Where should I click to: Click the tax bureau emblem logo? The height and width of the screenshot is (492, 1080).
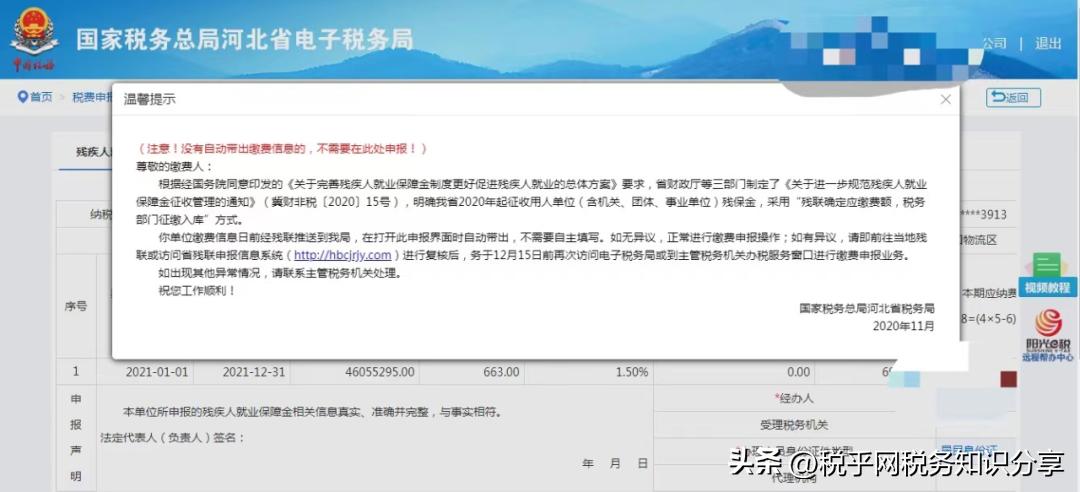click(33, 39)
